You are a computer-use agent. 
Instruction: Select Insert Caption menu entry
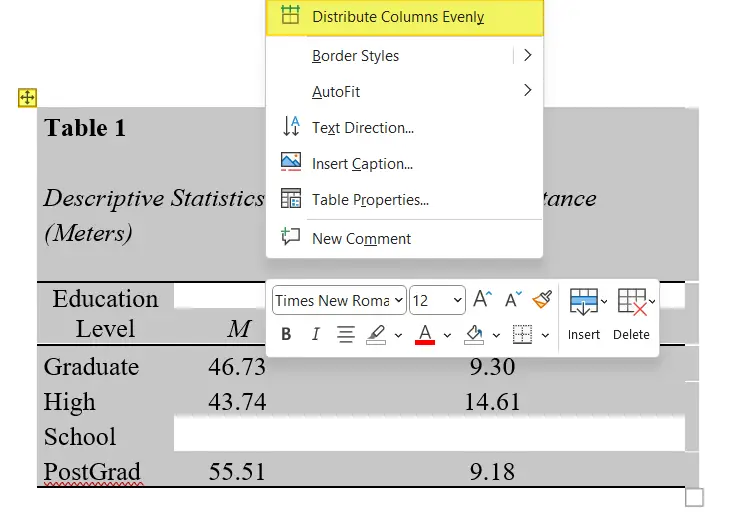point(404,164)
